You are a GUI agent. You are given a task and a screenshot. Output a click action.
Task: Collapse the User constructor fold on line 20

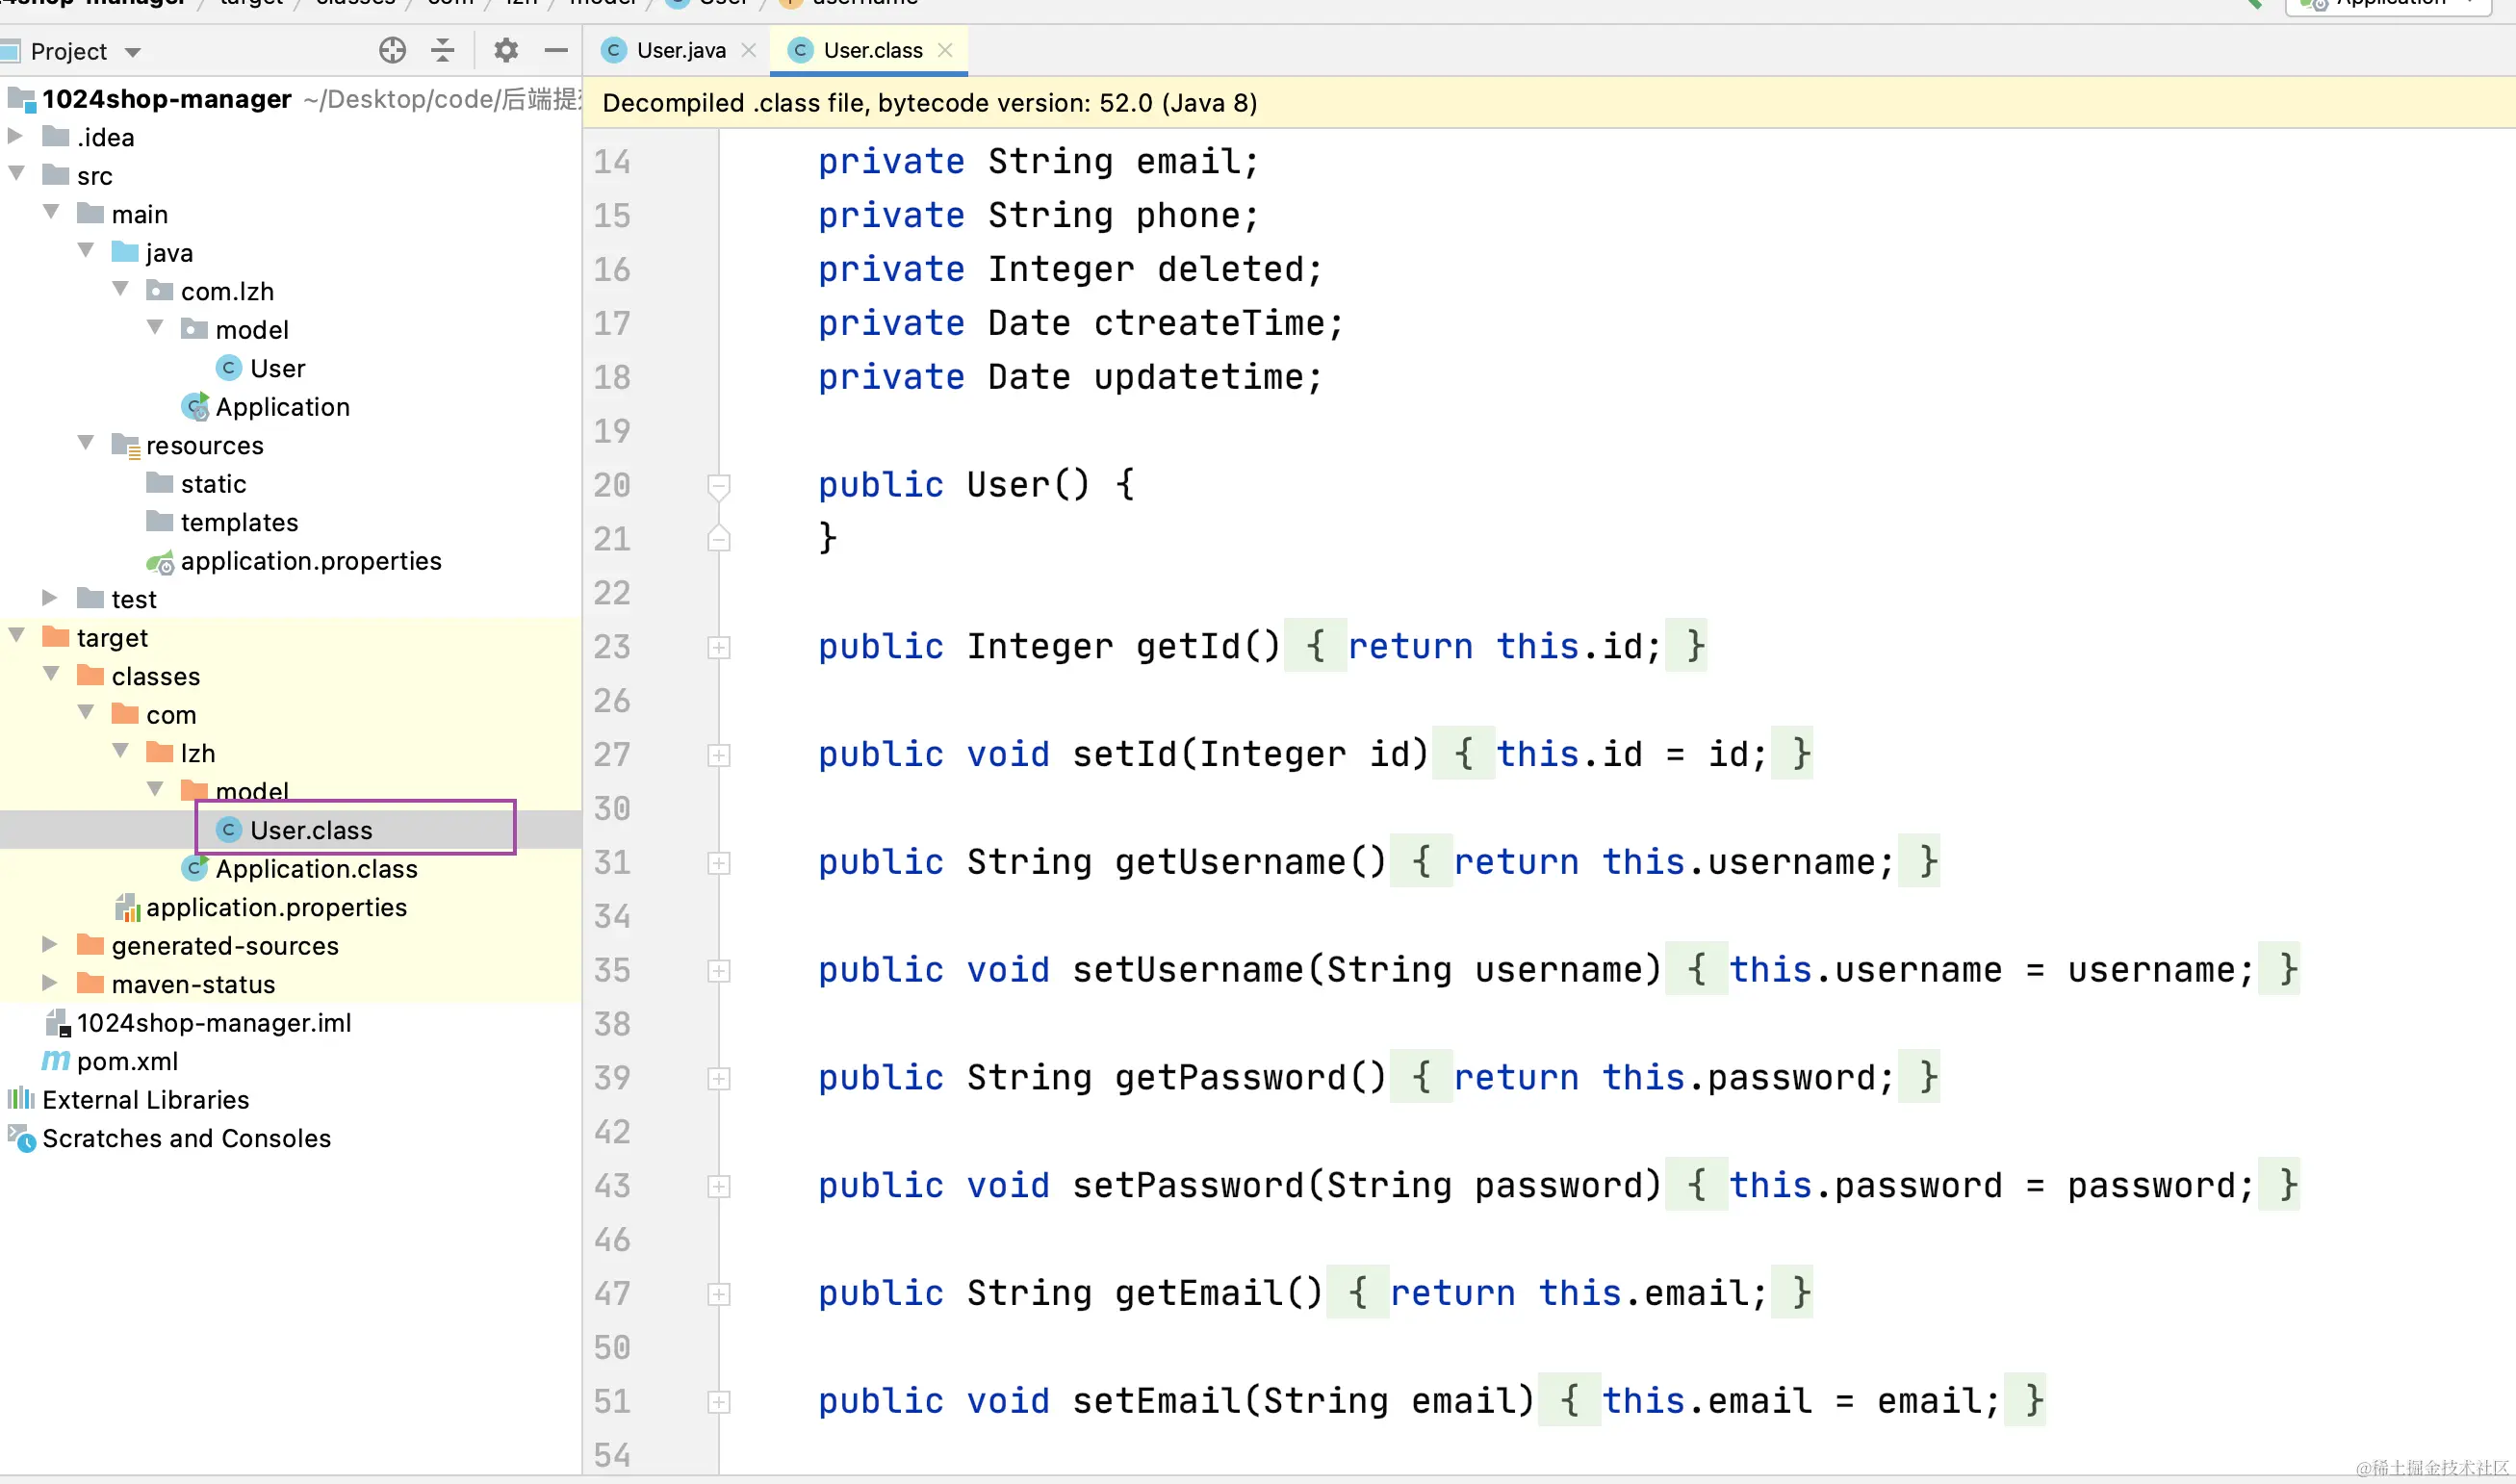tap(719, 486)
